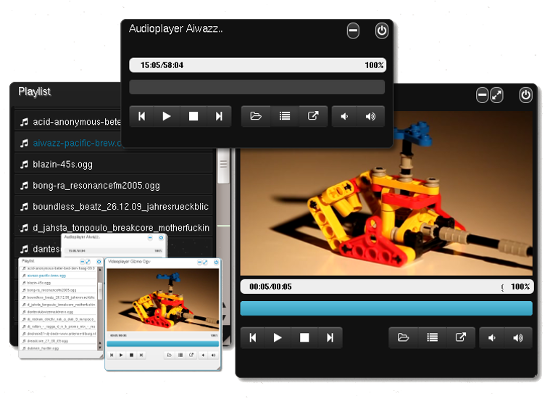The height and width of the screenshot is (399, 550).
Task: Click video time display 00:05/00:05
Action: (270, 287)
